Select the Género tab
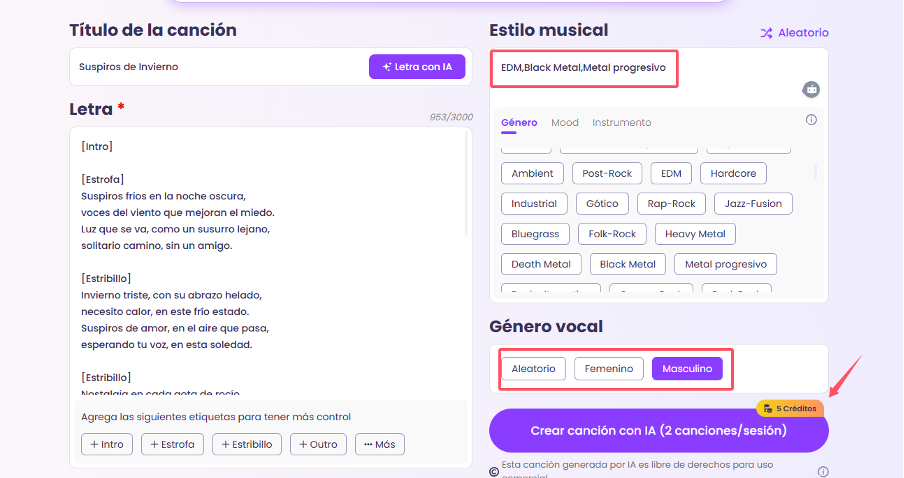Viewport: 904px width, 478px height. (519, 123)
